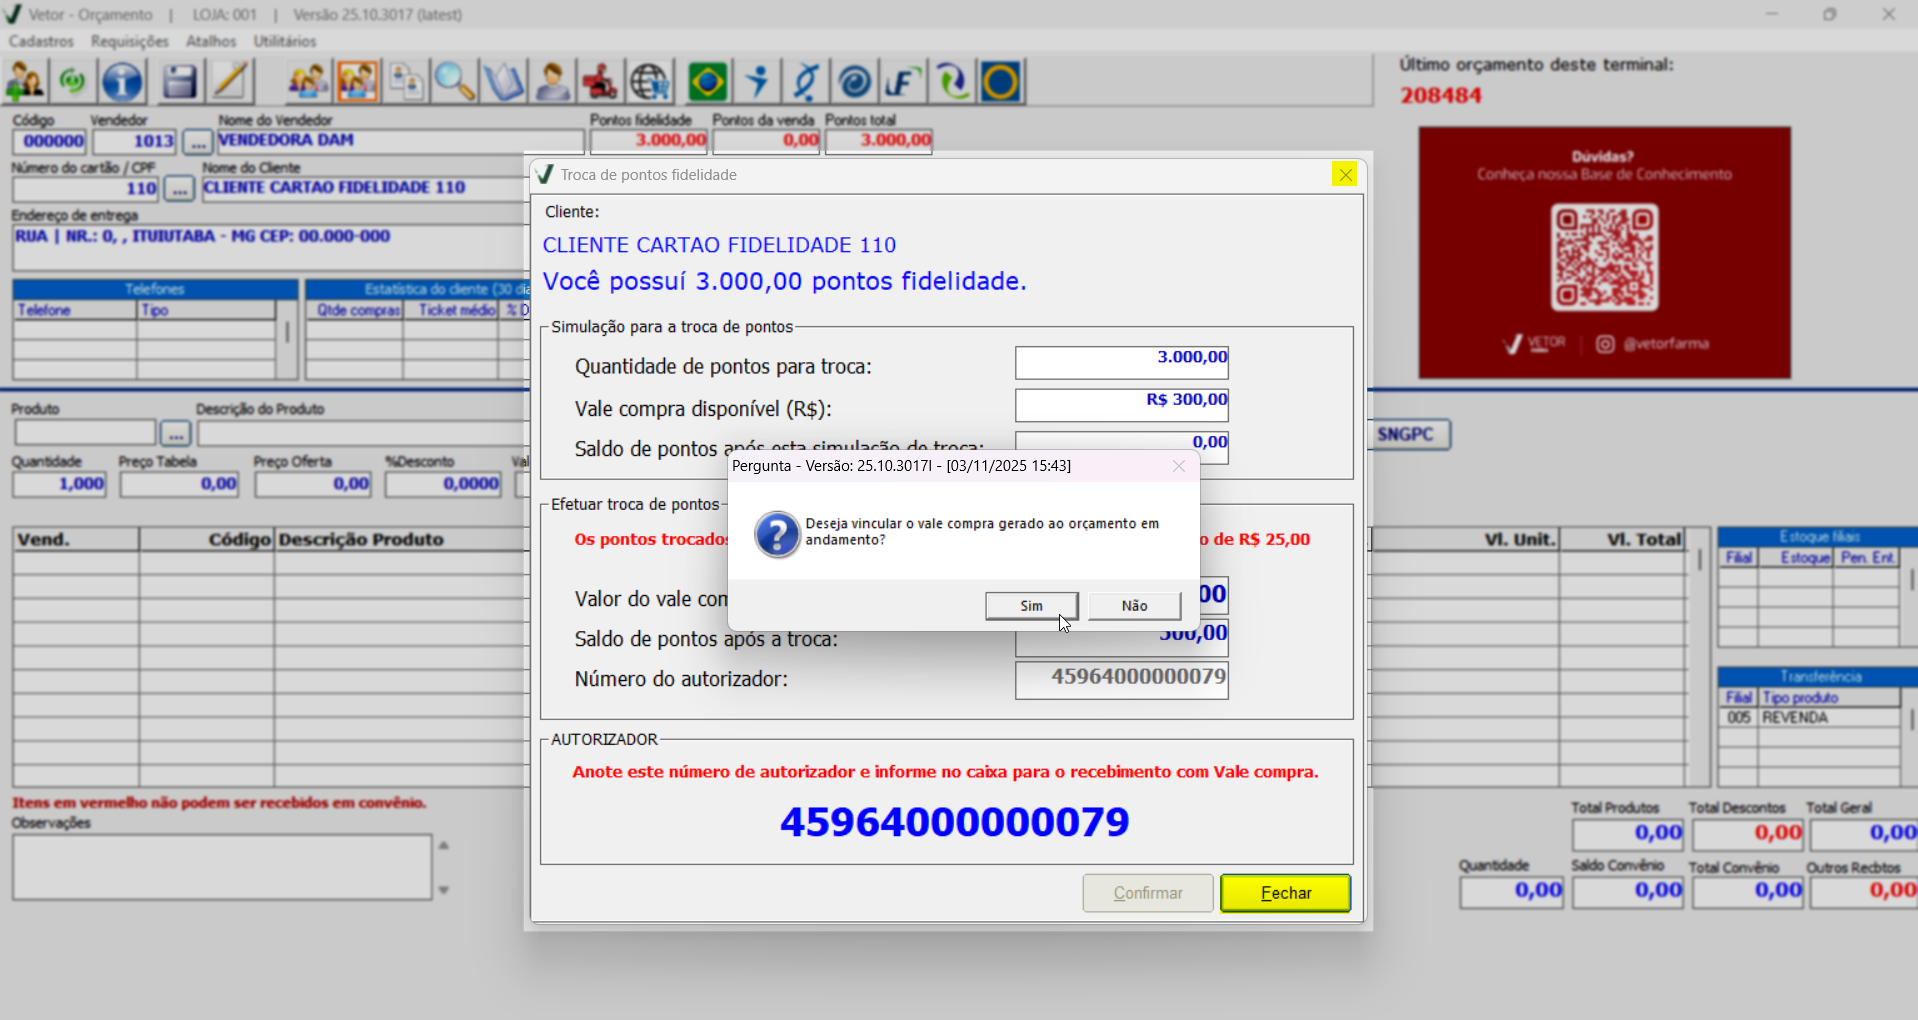Click the yellow Fechar button
This screenshot has width=1918, height=1020.
point(1285,893)
